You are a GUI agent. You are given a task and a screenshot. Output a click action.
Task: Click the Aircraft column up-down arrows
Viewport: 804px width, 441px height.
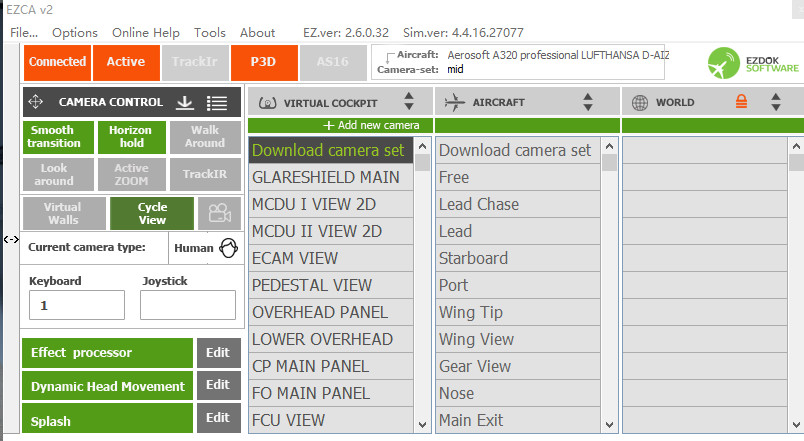click(588, 102)
